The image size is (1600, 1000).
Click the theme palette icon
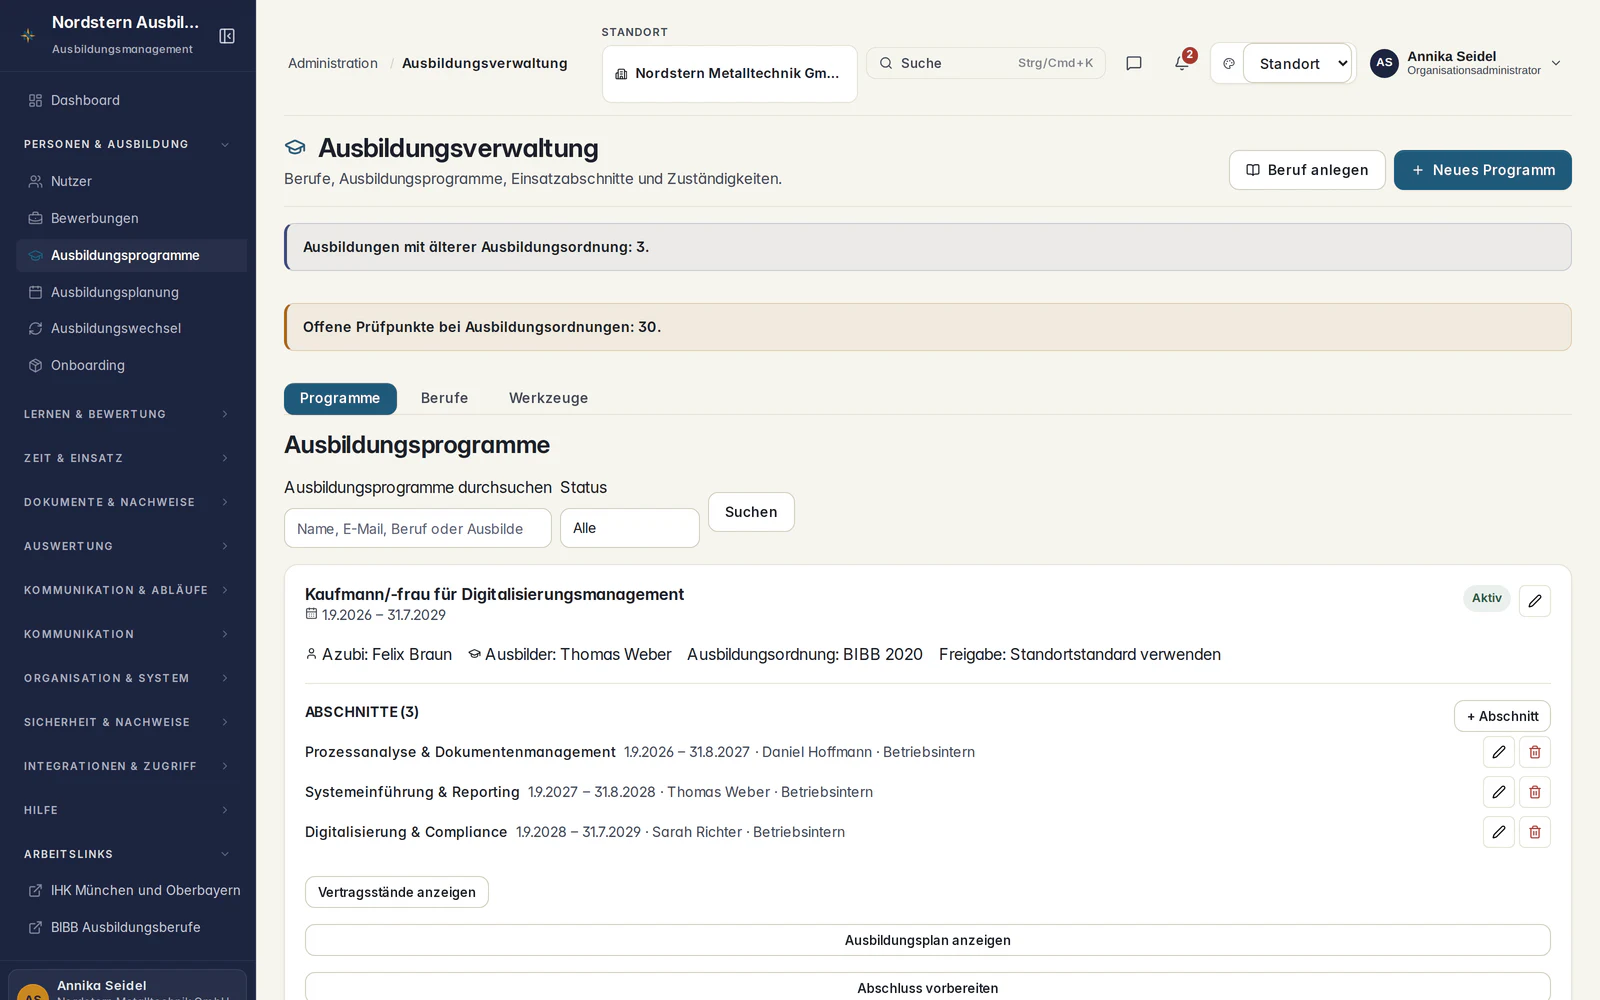click(x=1229, y=63)
